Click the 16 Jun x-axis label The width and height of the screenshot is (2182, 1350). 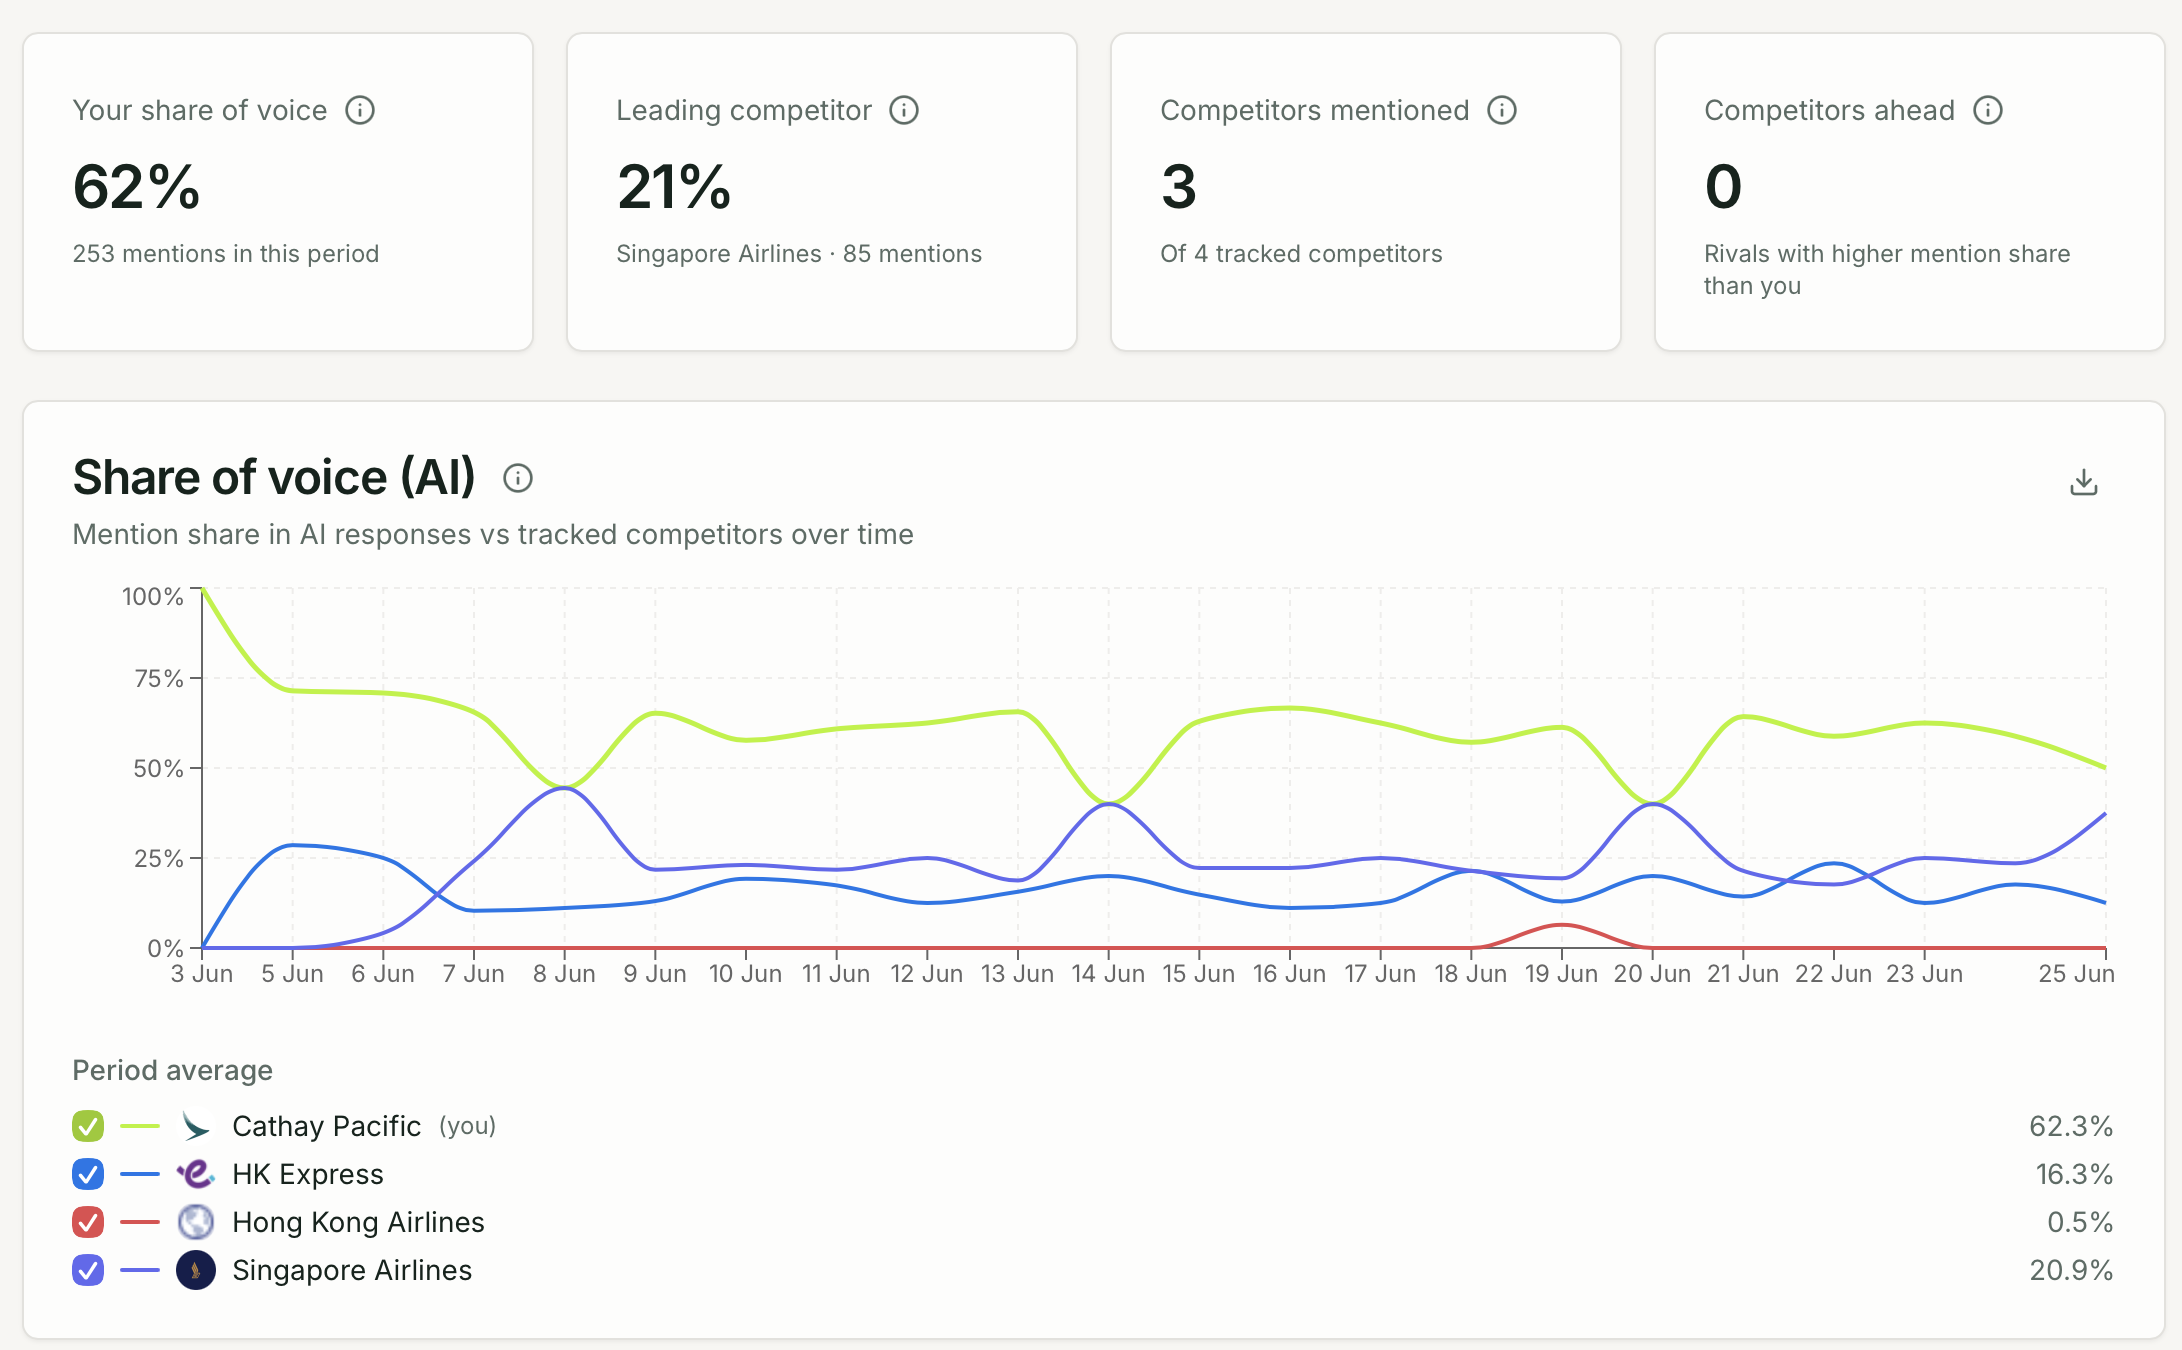[1289, 974]
